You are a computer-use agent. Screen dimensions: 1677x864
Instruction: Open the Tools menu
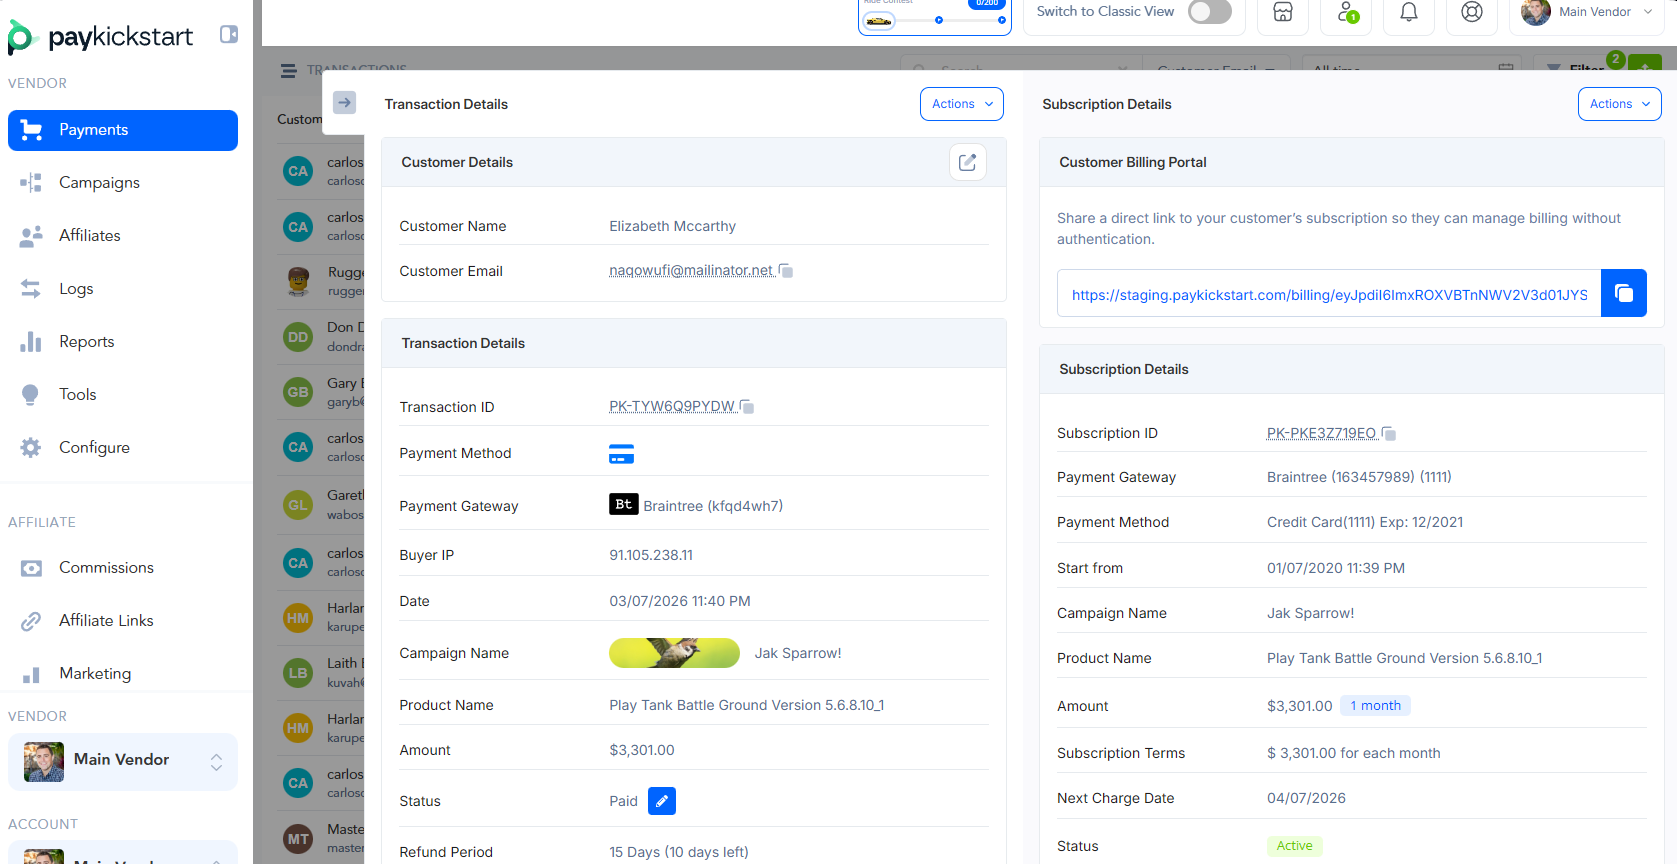(123, 395)
